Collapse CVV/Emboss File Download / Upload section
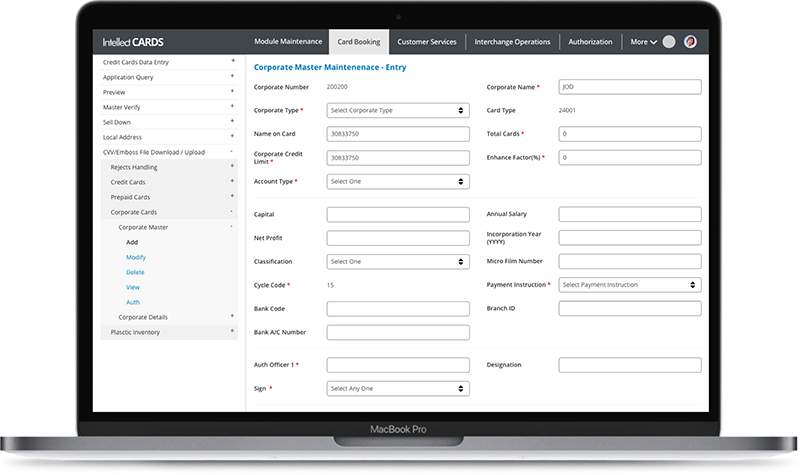This screenshot has height=475, width=800. (x=232, y=151)
